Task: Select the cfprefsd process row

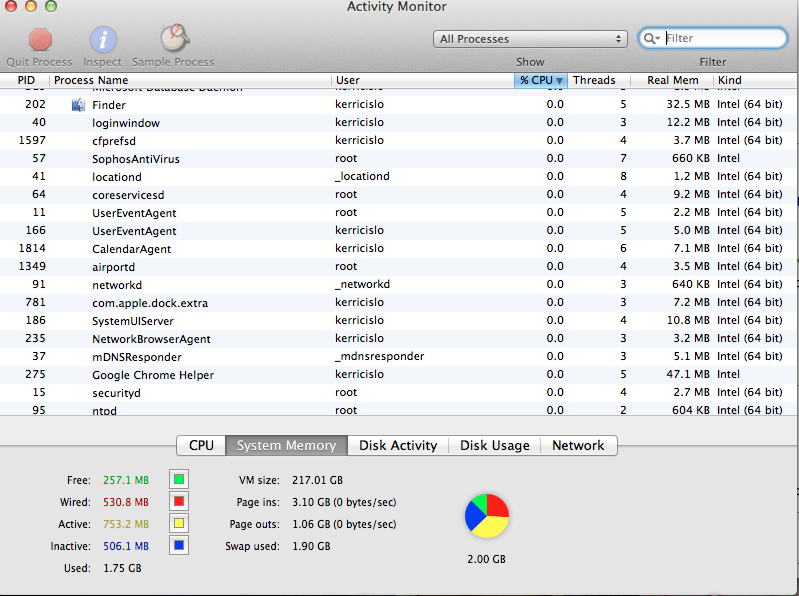Action: (398, 141)
